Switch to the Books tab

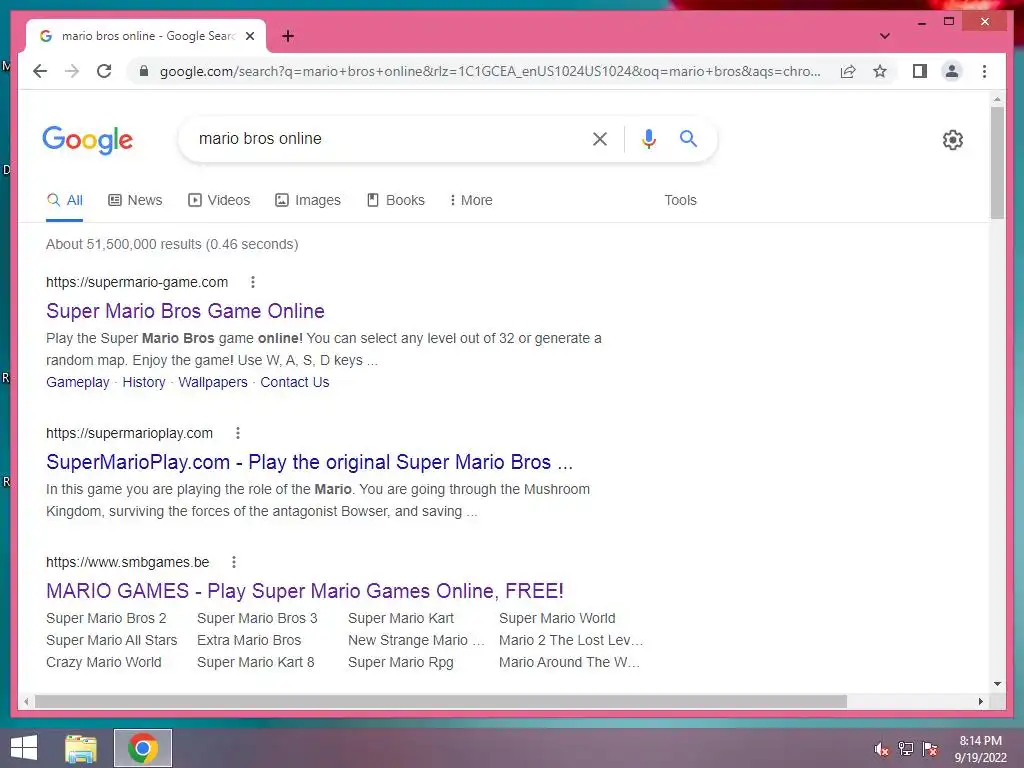click(x=396, y=200)
